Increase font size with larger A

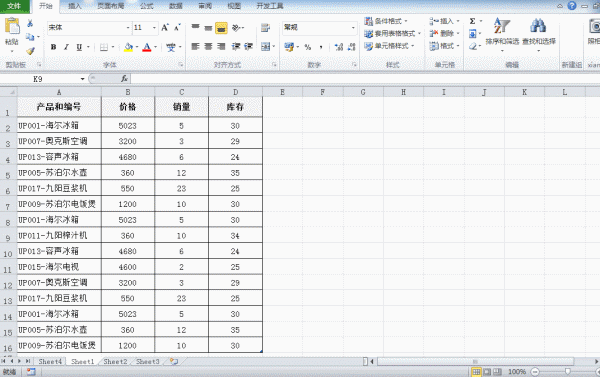165,28
